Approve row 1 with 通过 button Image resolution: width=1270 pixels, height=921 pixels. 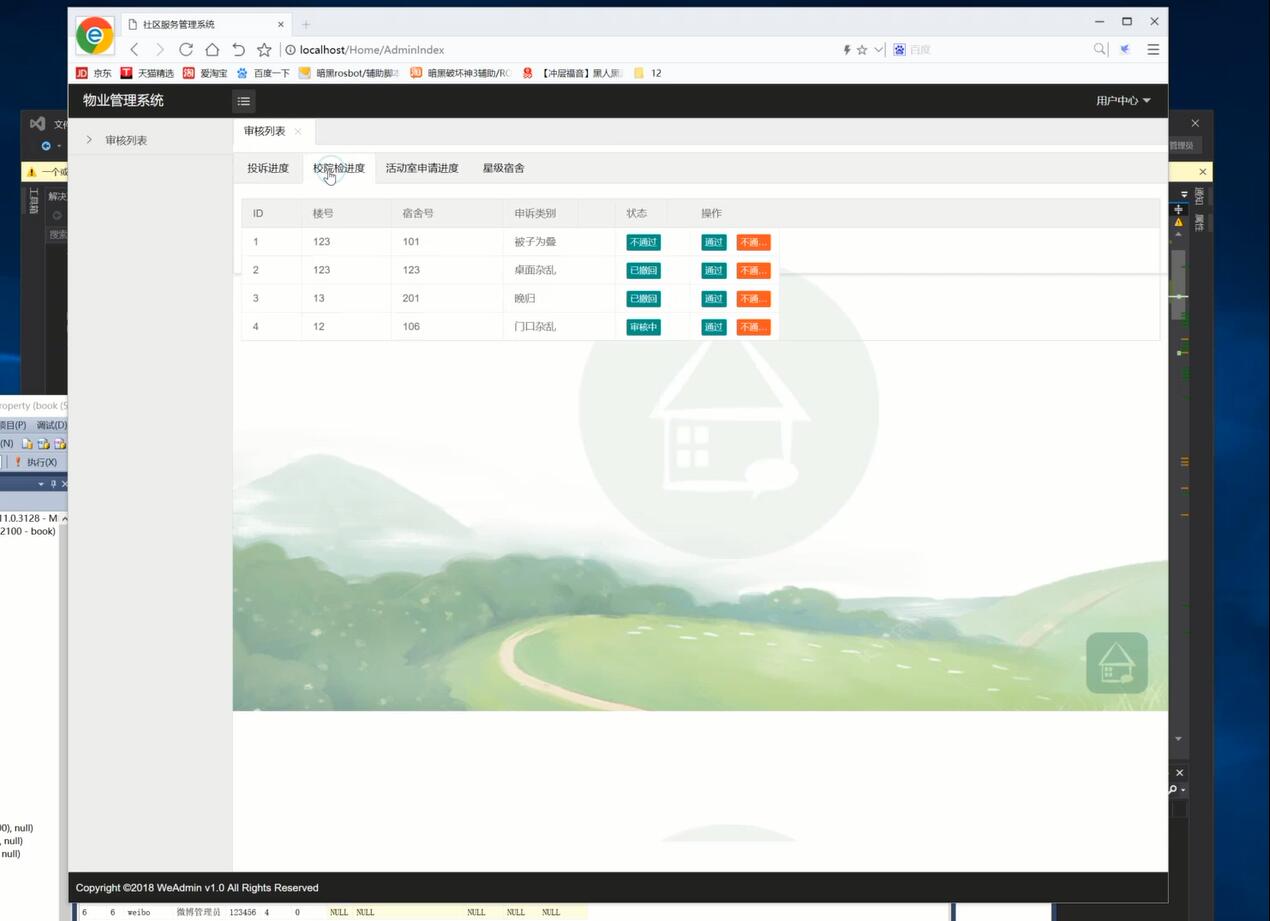pos(713,242)
